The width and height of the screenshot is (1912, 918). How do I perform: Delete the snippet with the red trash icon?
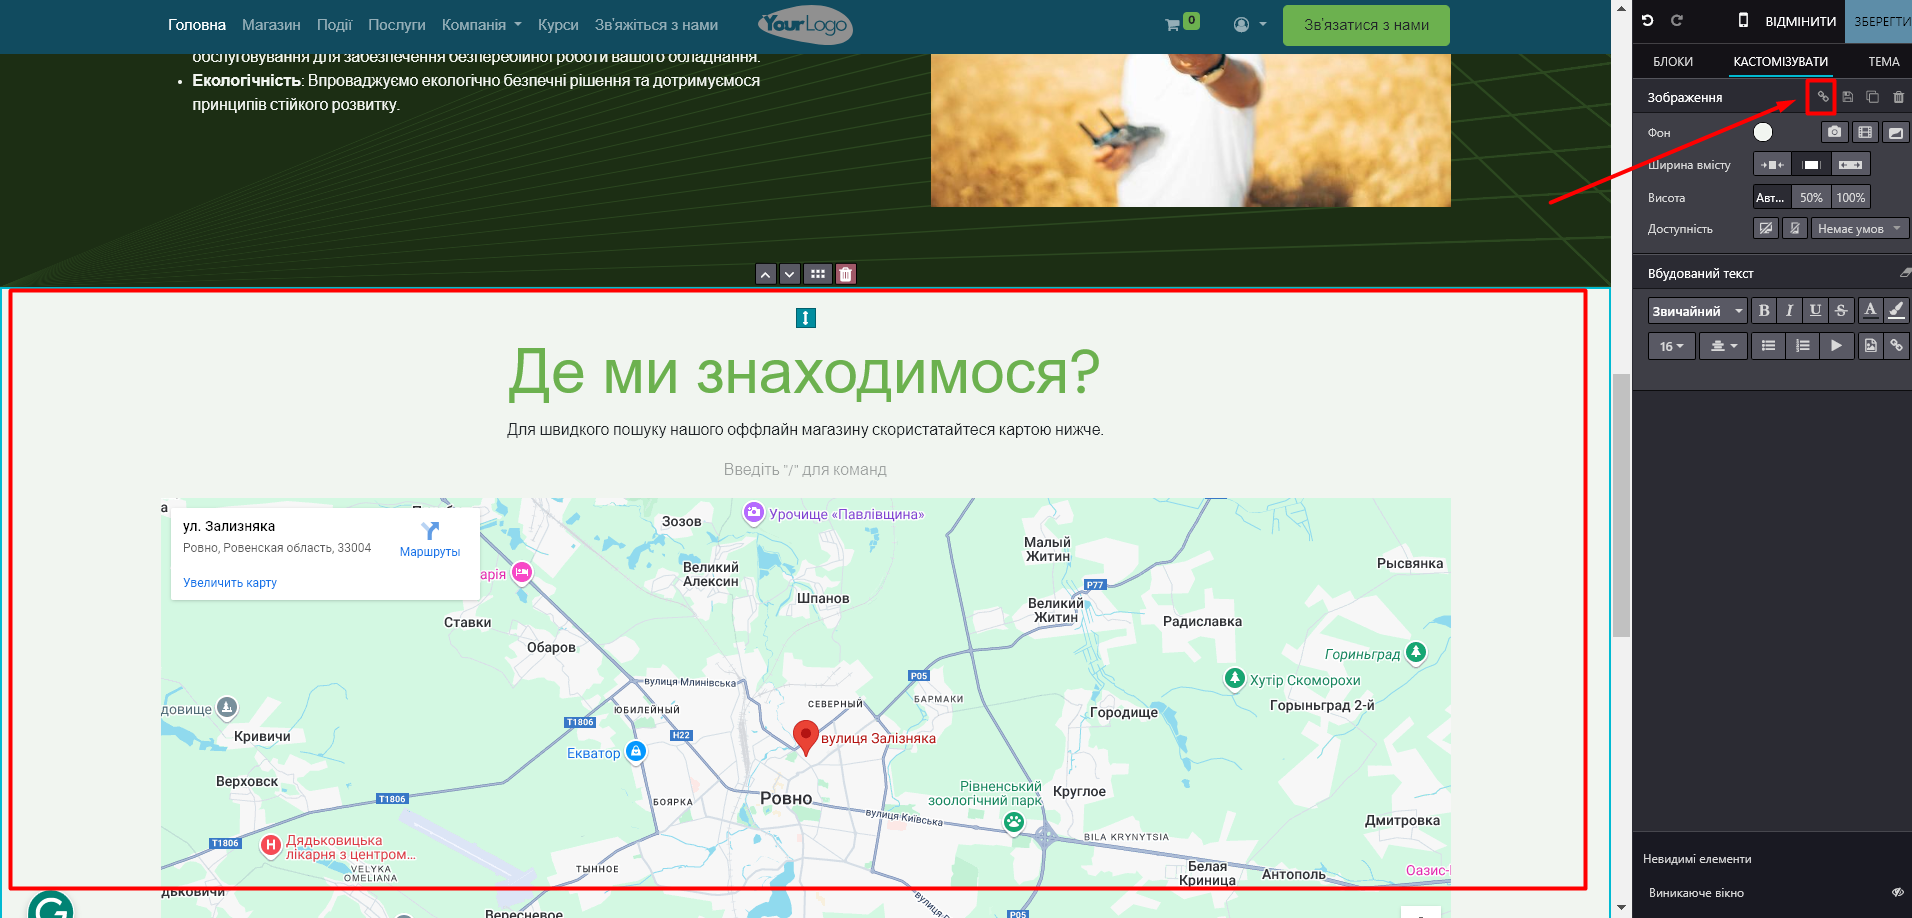(x=846, y=274)
